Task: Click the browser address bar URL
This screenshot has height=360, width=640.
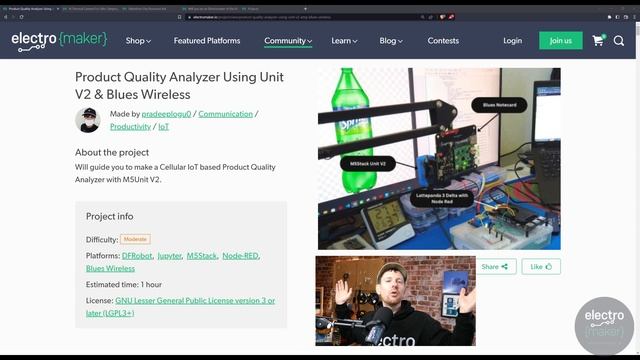Action: 261,17
